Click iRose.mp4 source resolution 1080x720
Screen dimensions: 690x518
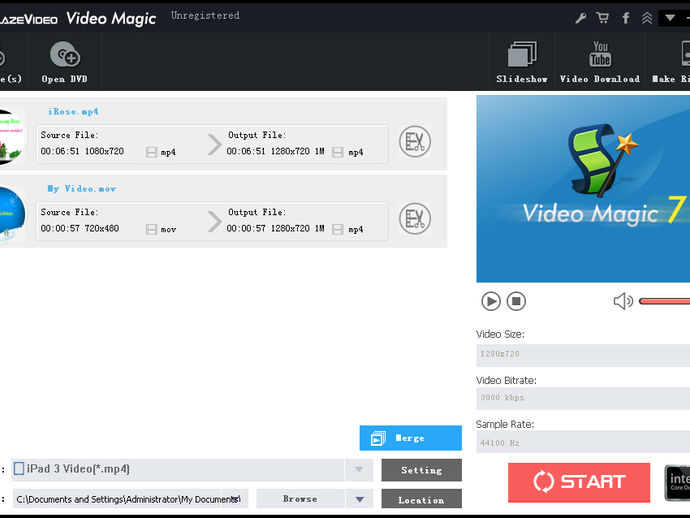point(104,151)
